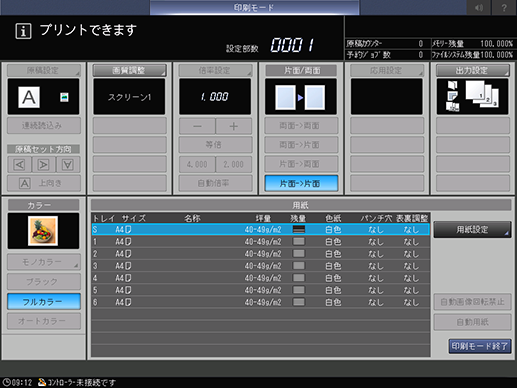
Task: Click the カラー panel header
Action: [x=43, y=205]
